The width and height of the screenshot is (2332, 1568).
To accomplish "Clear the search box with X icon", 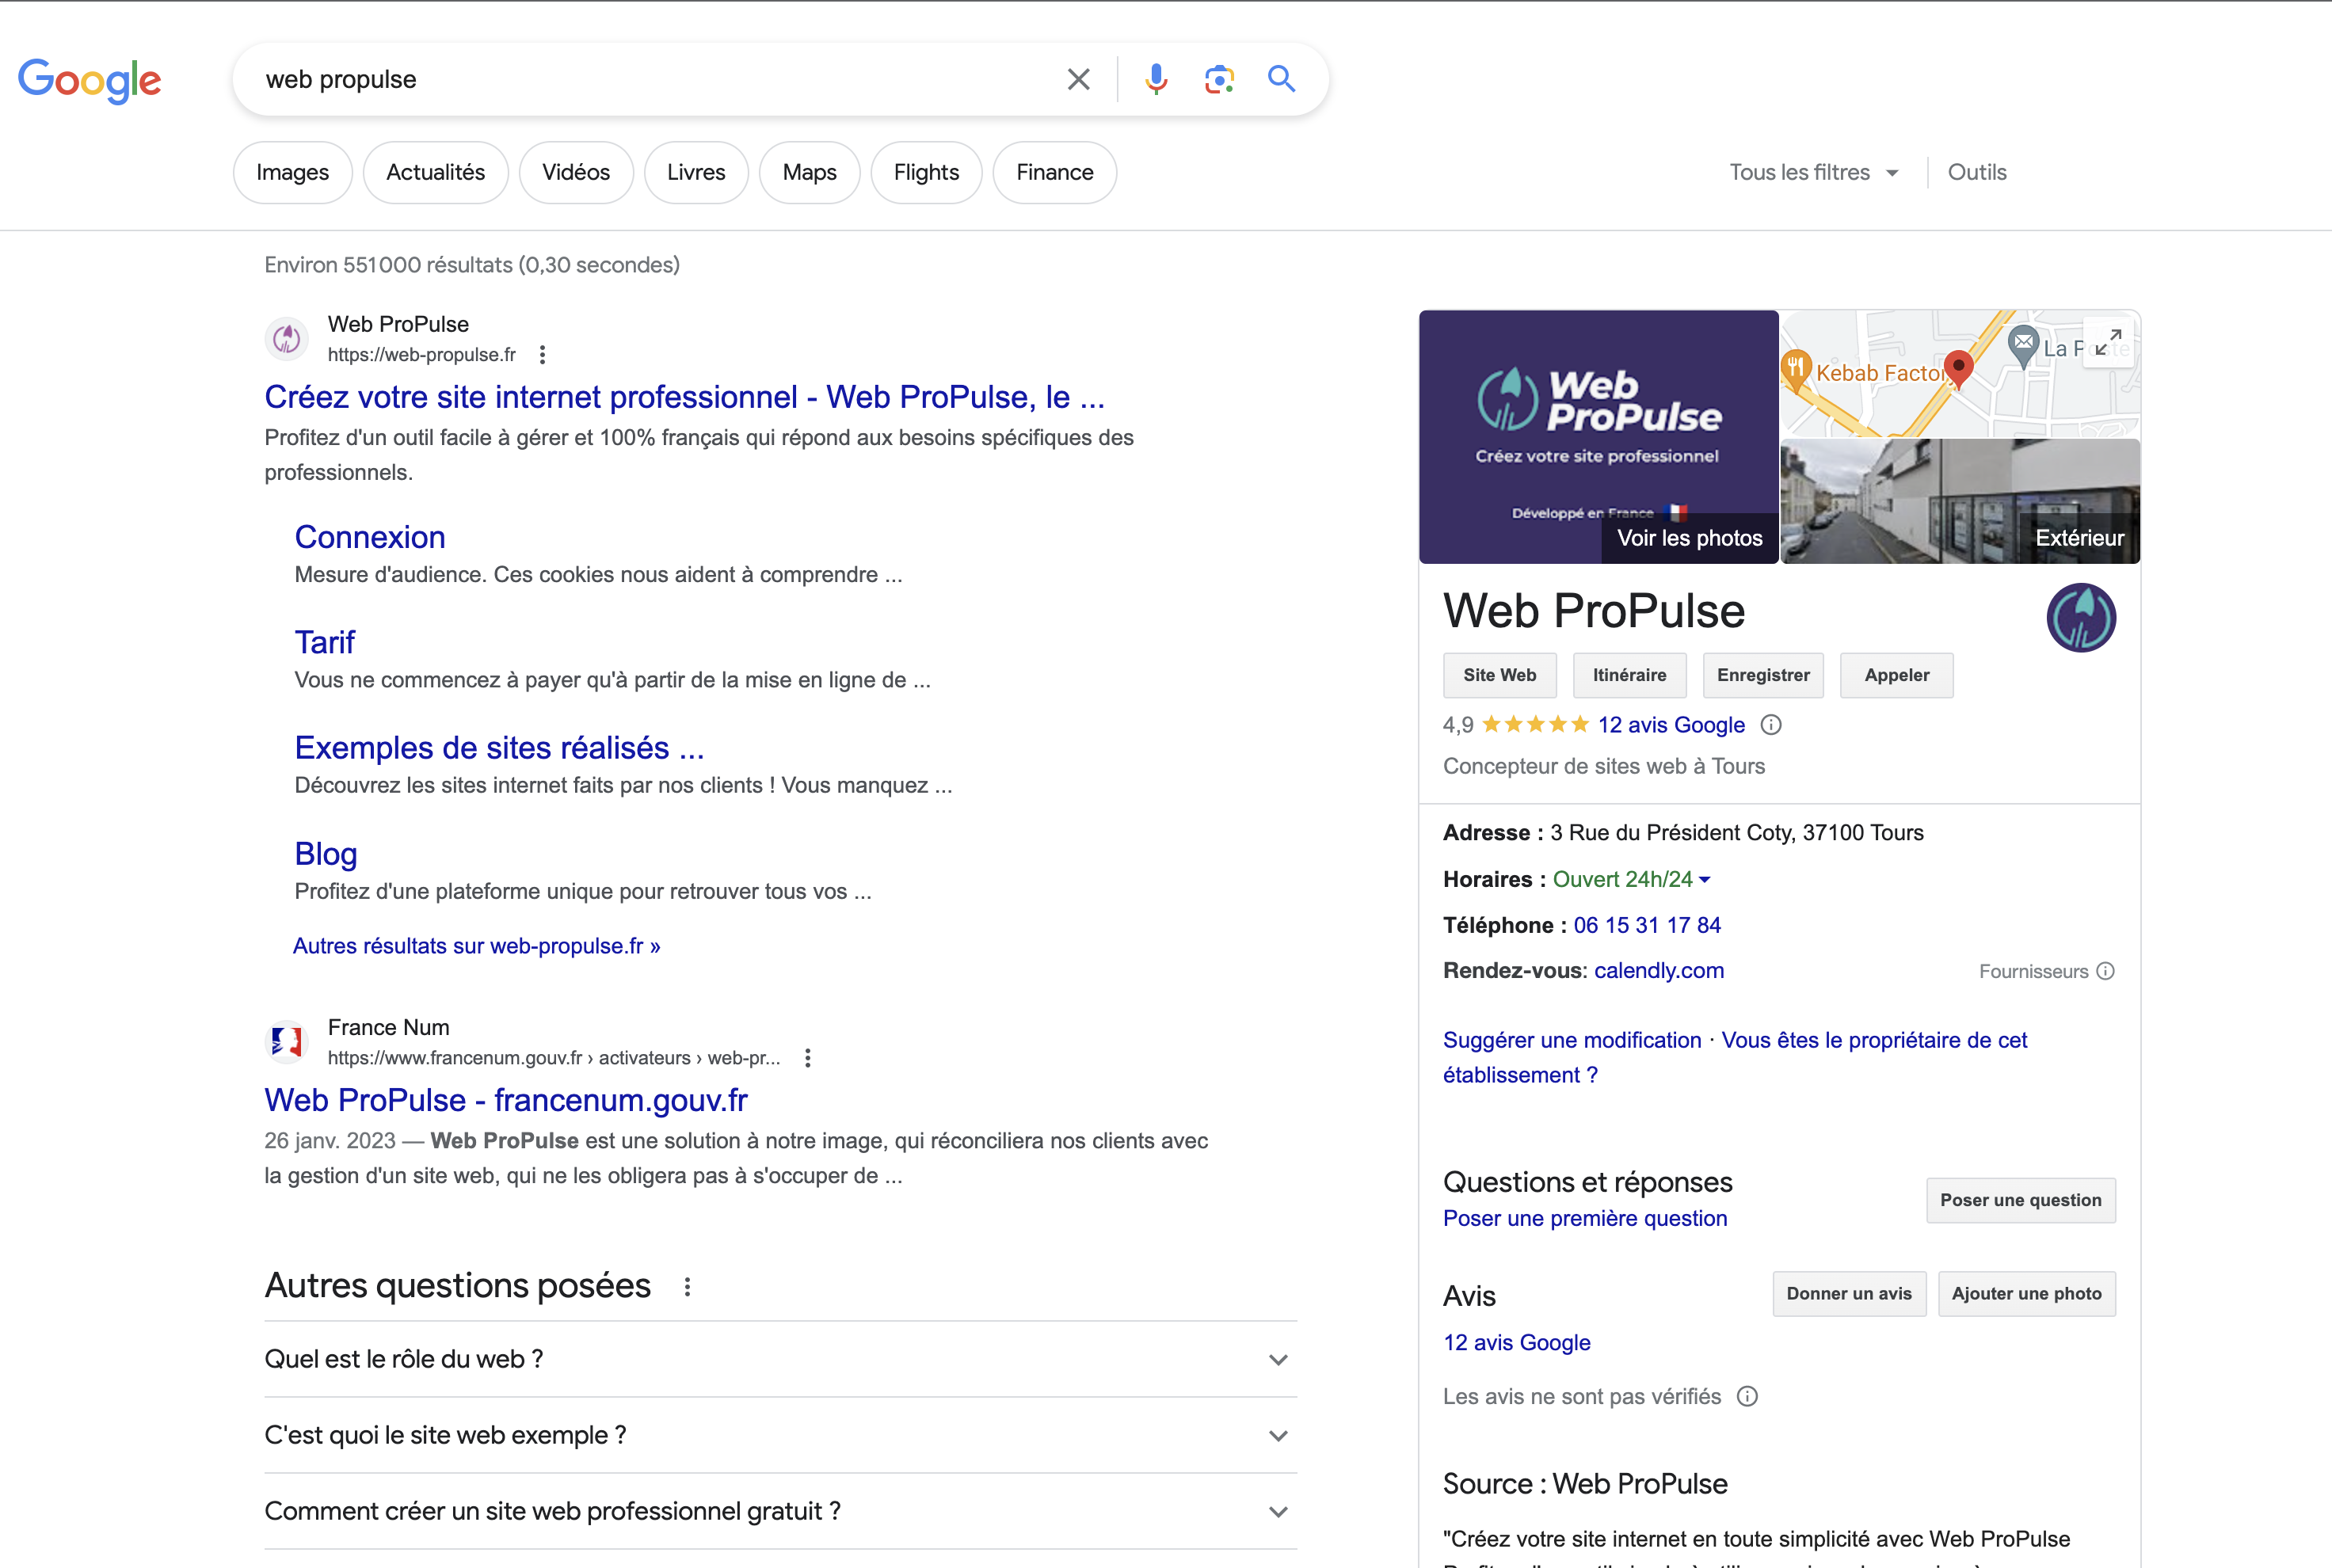I will tap(1078, 79).
